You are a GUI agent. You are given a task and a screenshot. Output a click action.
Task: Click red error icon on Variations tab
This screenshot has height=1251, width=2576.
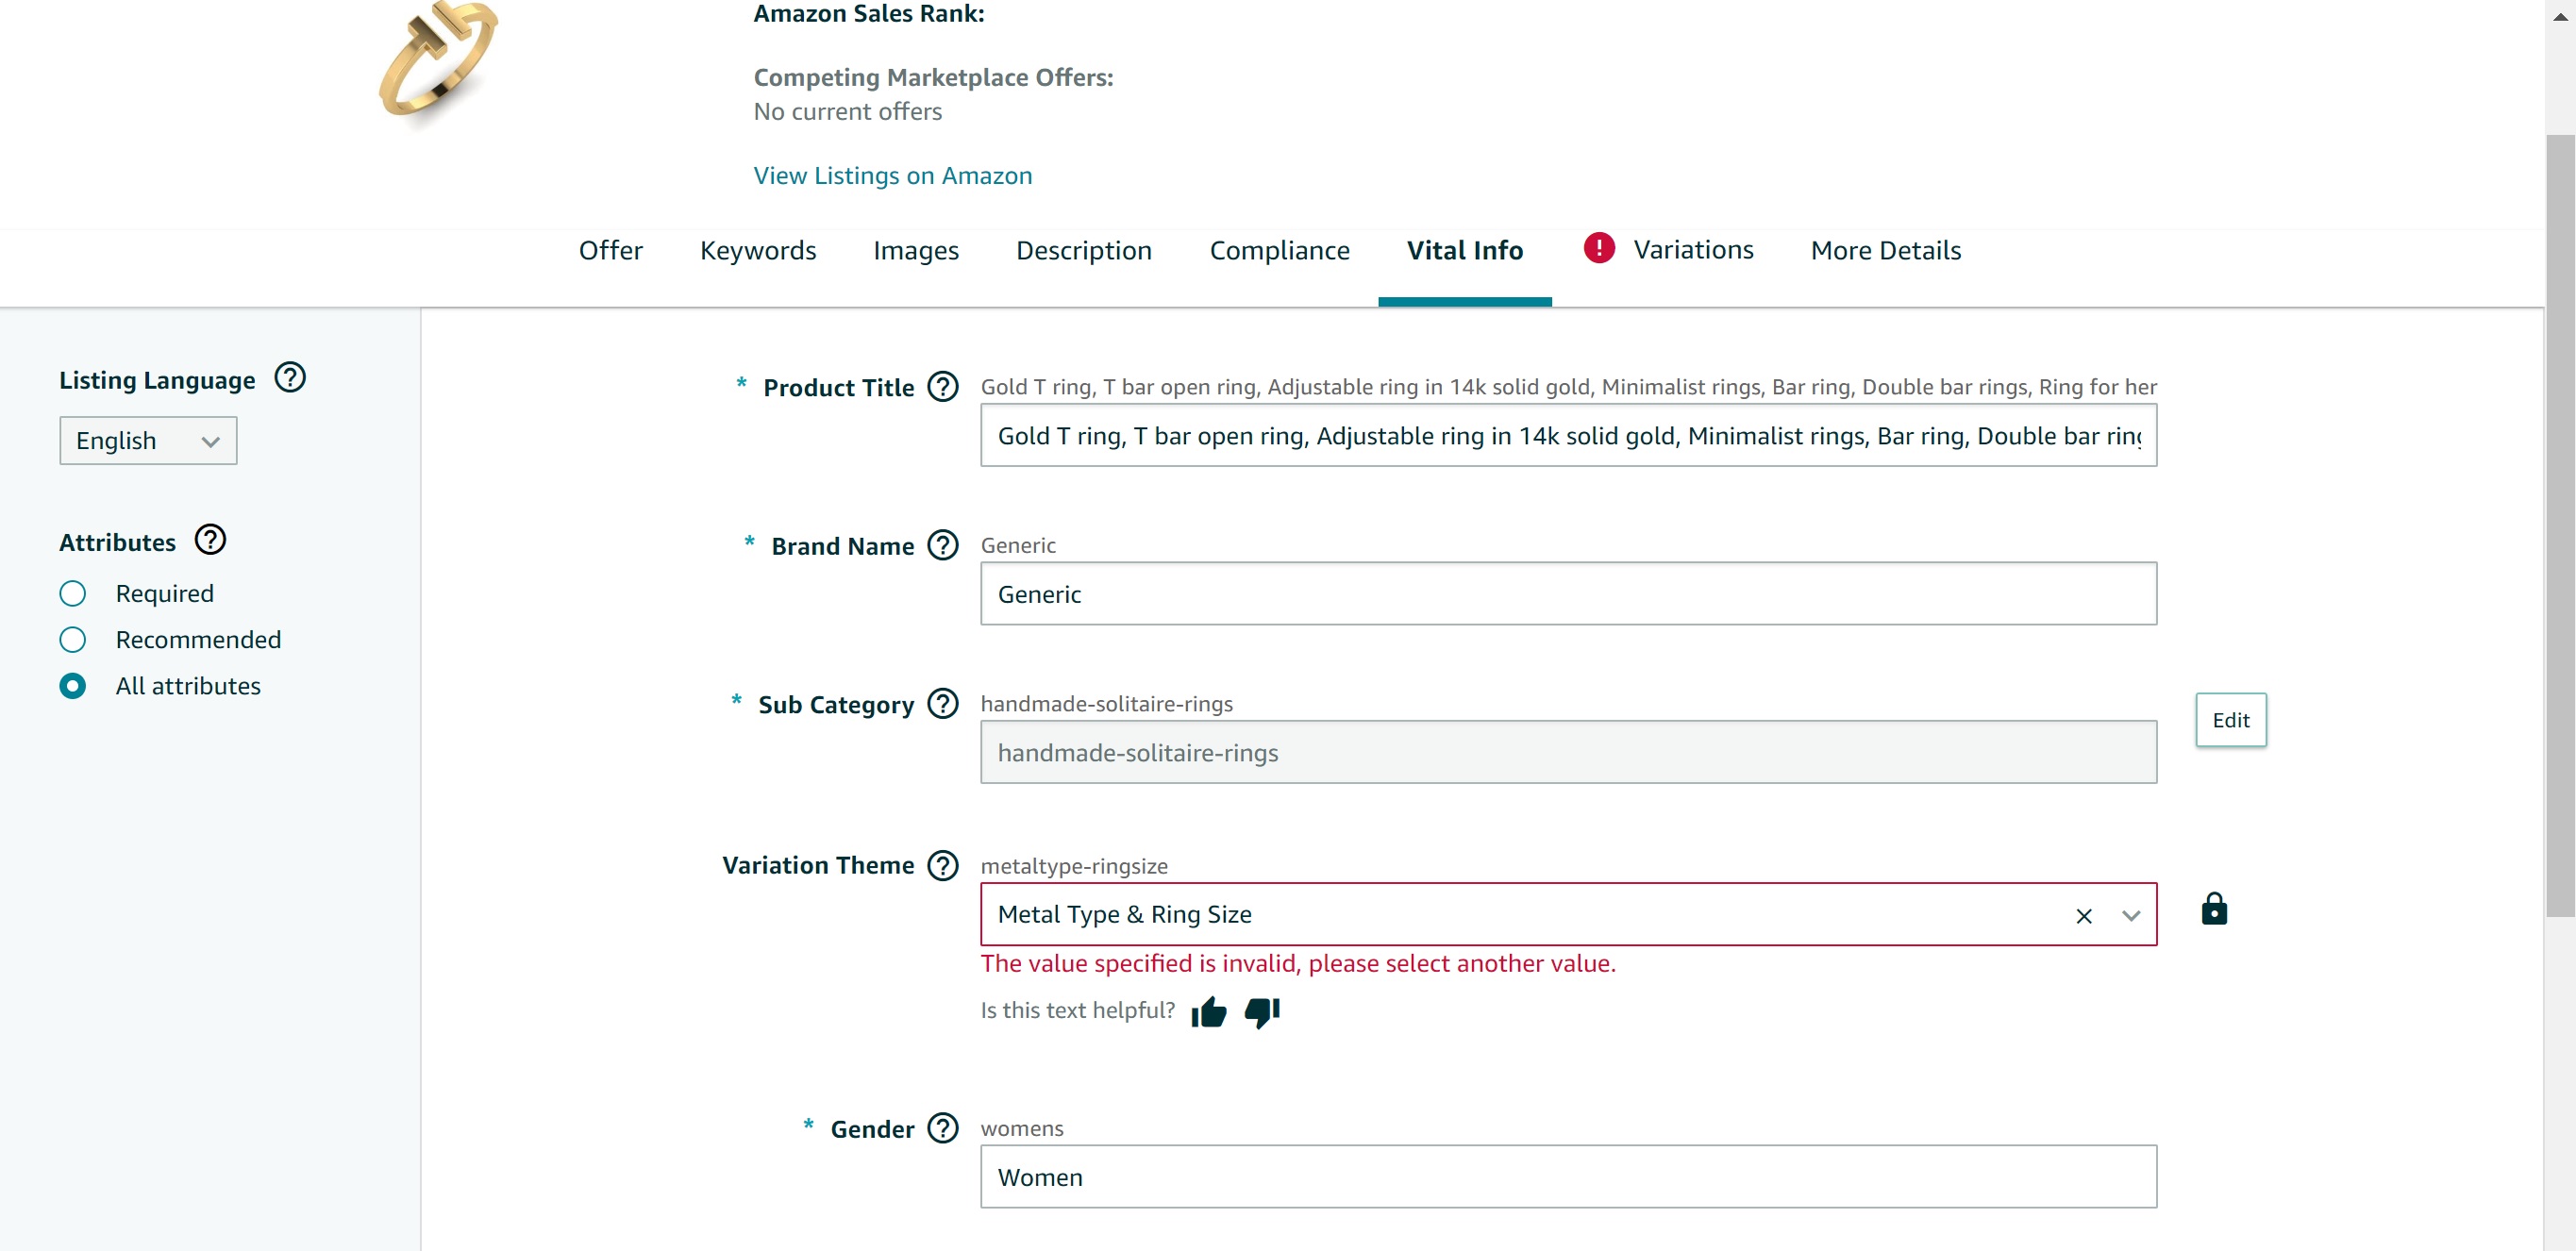pyautogui.click(x=1599, y=248)
